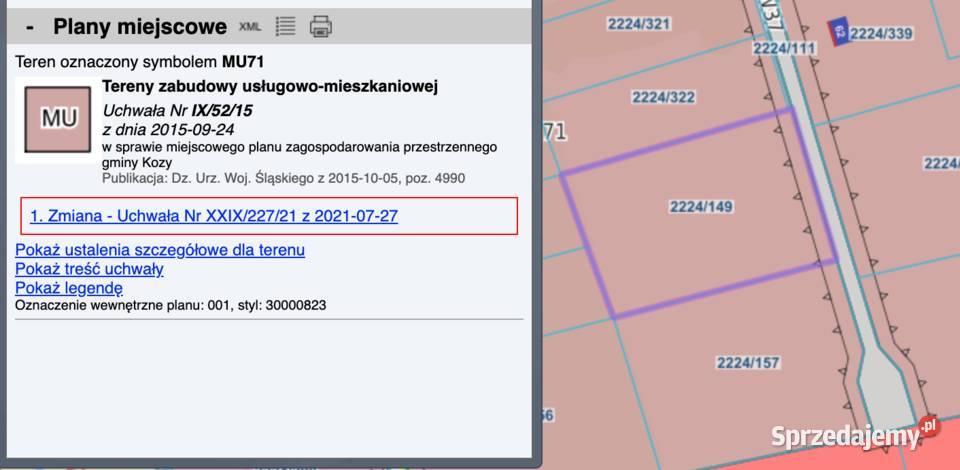Click the list view icon
Screen dimensions: 960x470
(x=285, y=26)
